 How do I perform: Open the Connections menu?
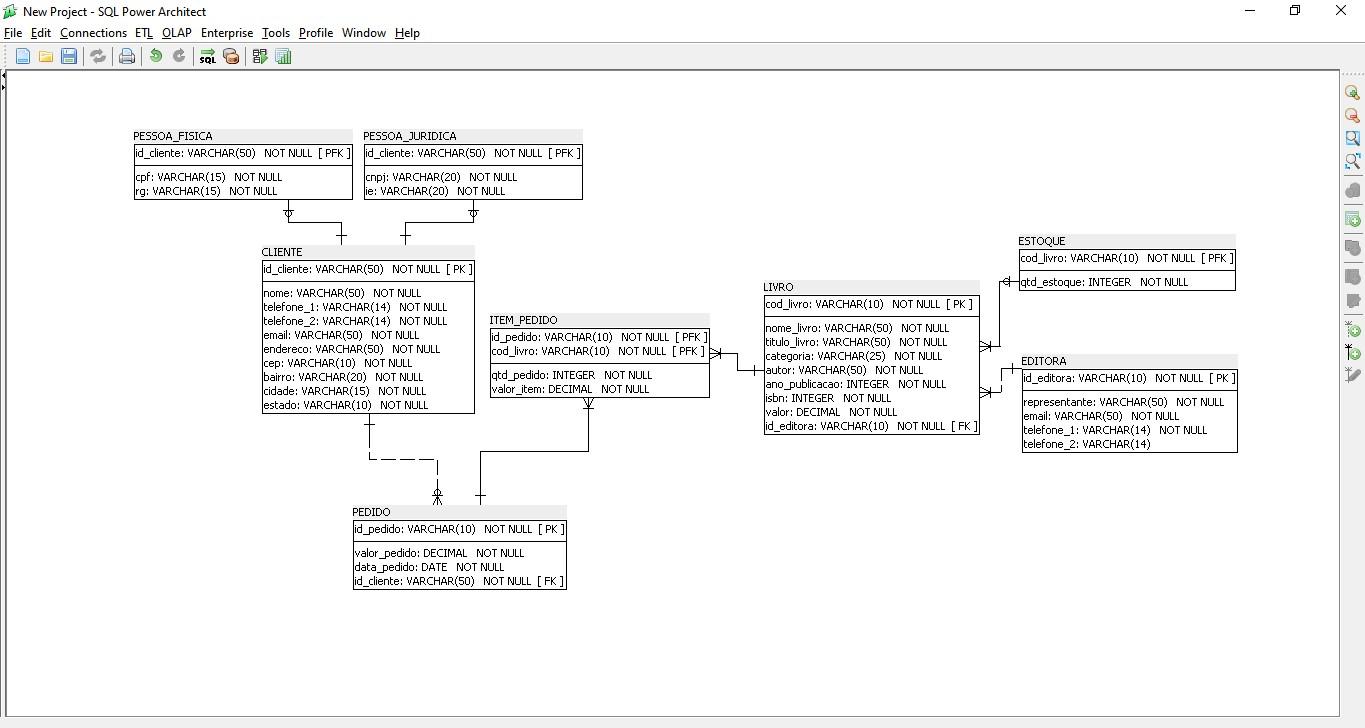[x=93, y=33]
